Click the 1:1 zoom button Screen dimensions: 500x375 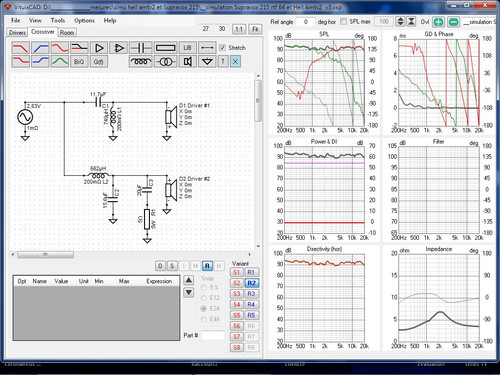(239, 29)
